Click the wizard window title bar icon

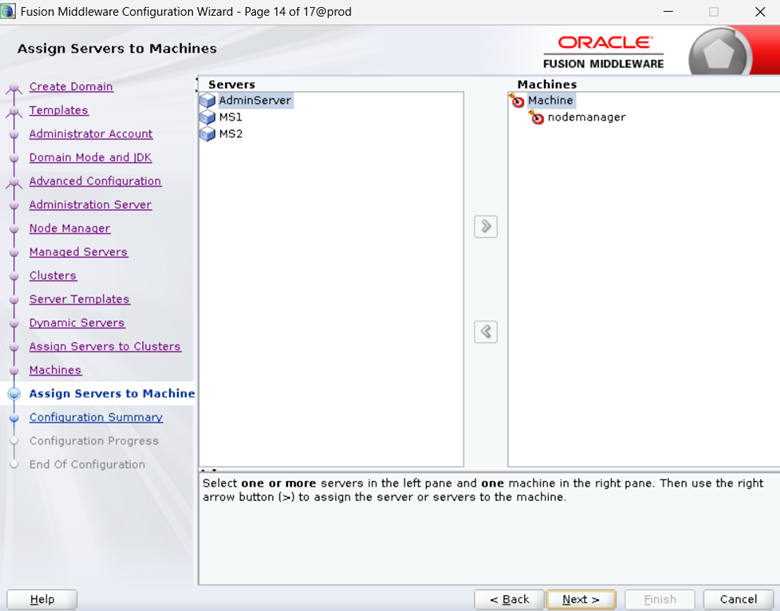tap(8, 11)
